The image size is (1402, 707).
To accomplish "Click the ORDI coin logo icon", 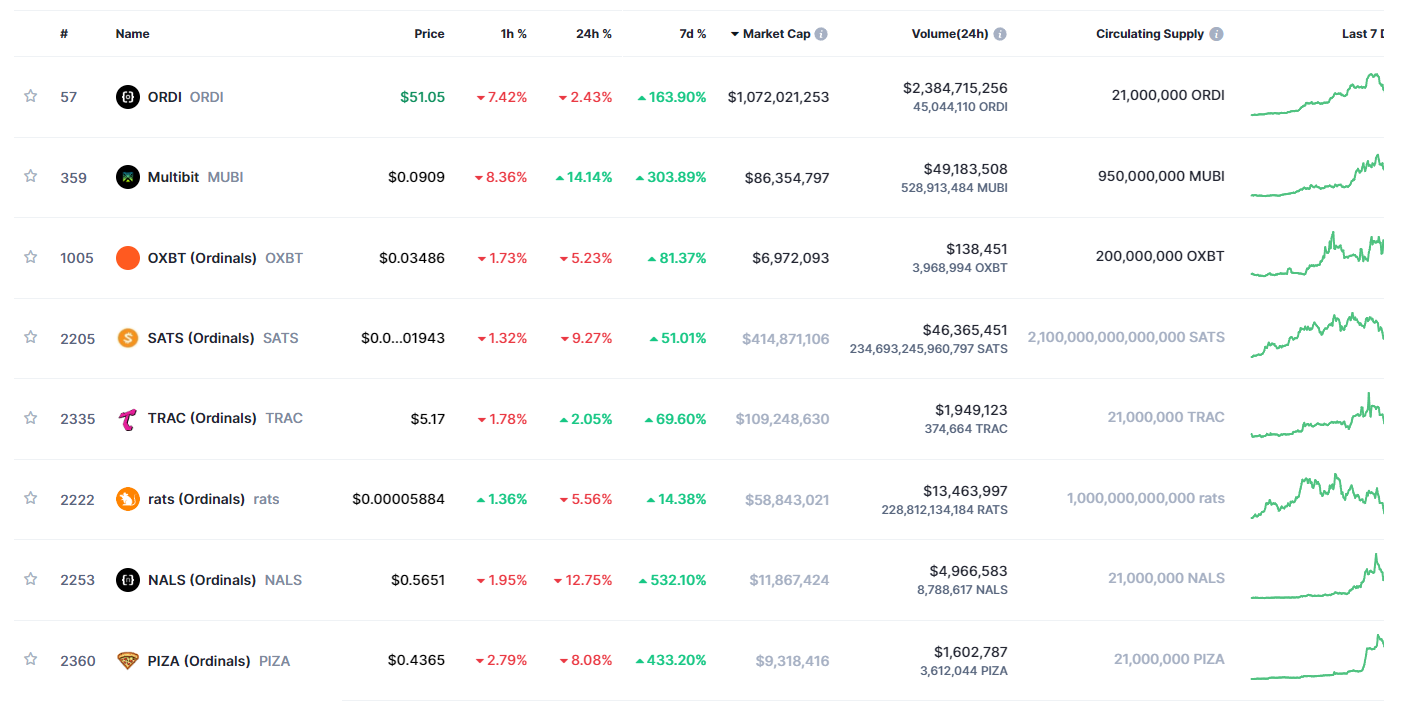I will coord(128,97).
